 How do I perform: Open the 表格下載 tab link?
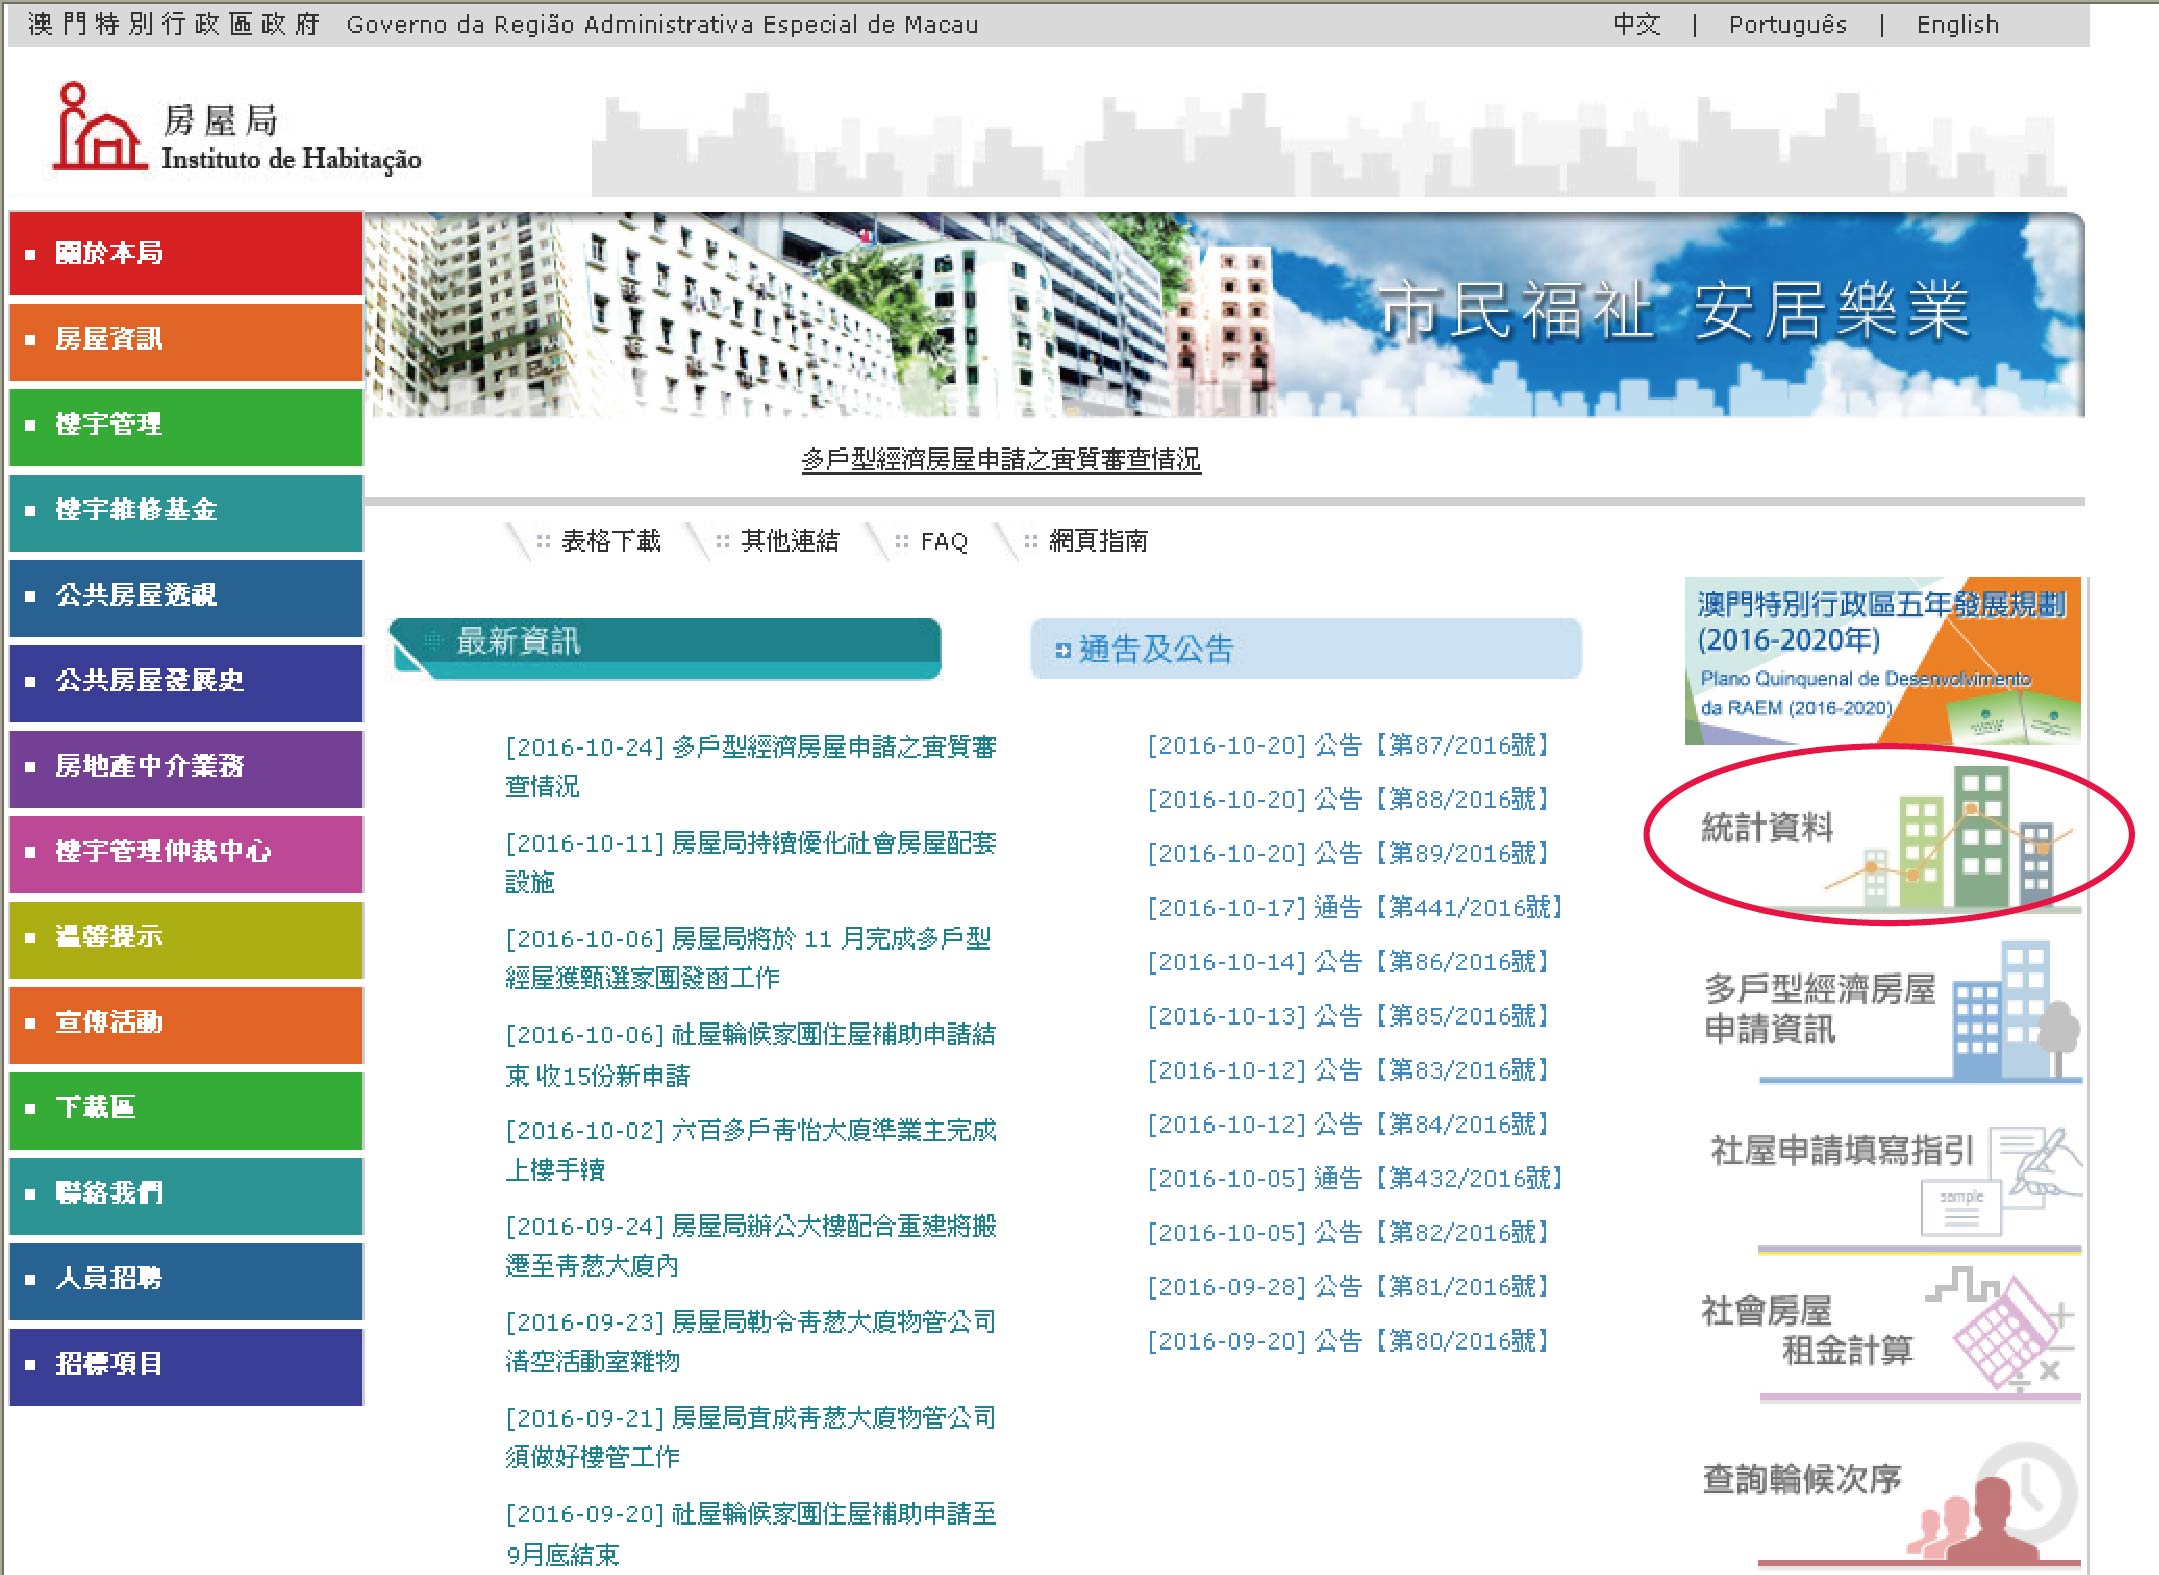coord(610,541)
